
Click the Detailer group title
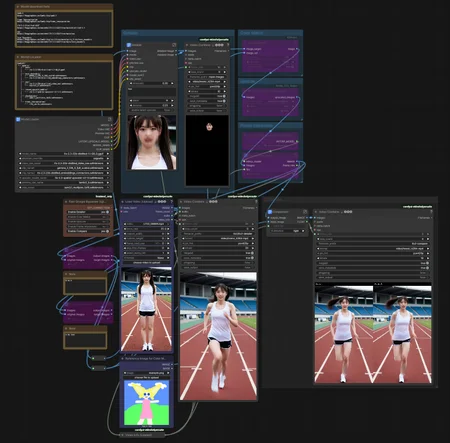coord(131,33)
